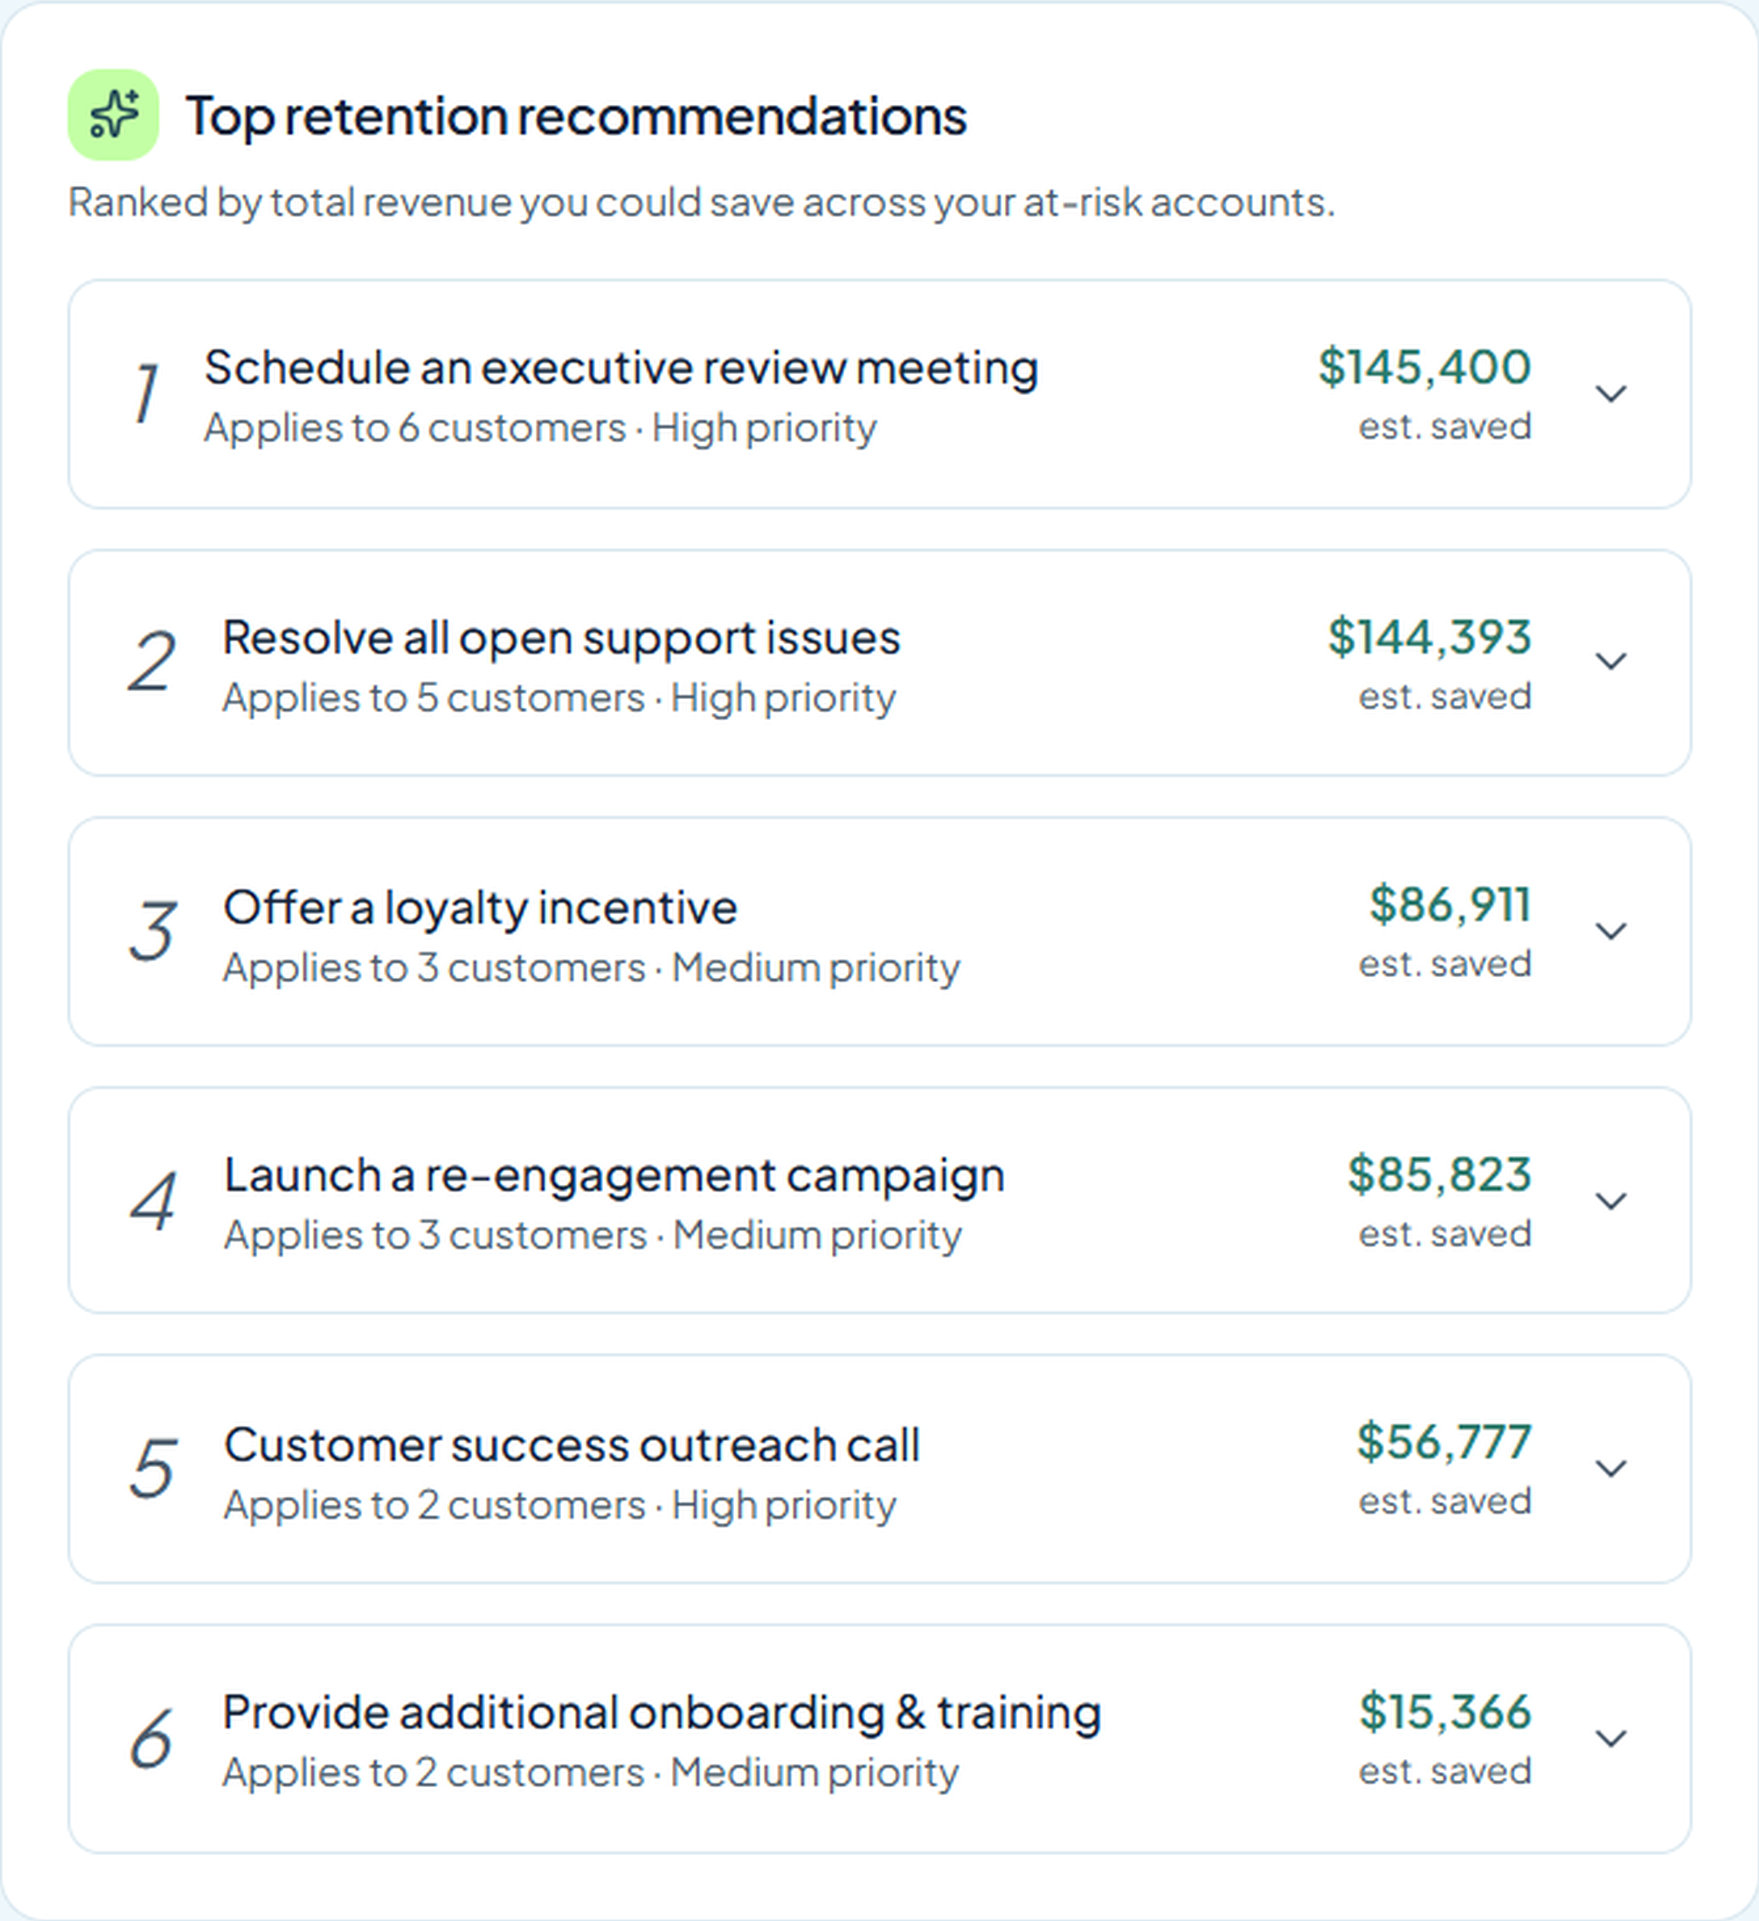Click the $86,911 estimated saved amount
The width and height of the screenshot is (1759, 1921).
click(x=1450, y=905)
